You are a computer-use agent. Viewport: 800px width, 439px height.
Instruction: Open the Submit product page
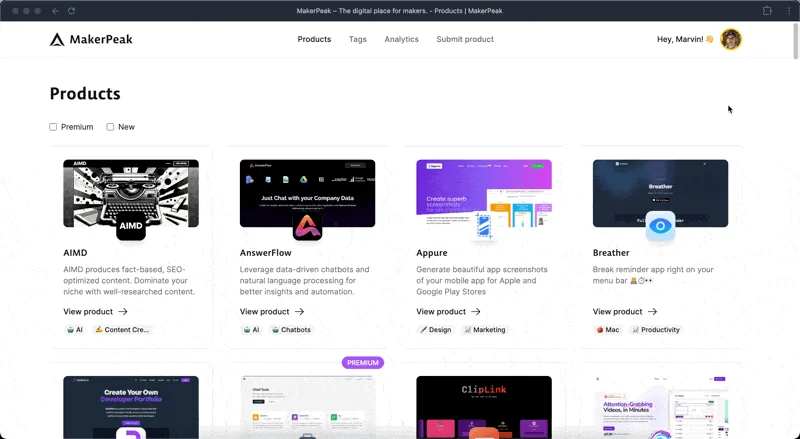click(x=465, y=40)
